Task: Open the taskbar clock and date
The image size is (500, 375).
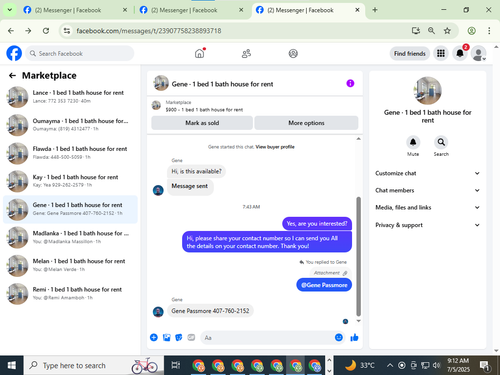Action: point(458,365)
